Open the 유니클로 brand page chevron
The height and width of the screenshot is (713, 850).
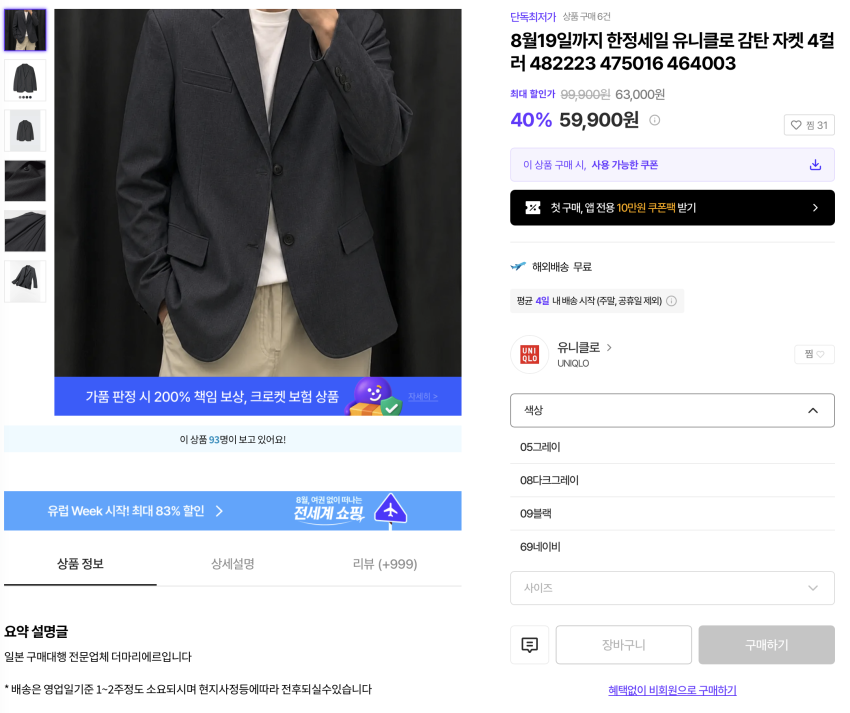[x=609, y=348]
